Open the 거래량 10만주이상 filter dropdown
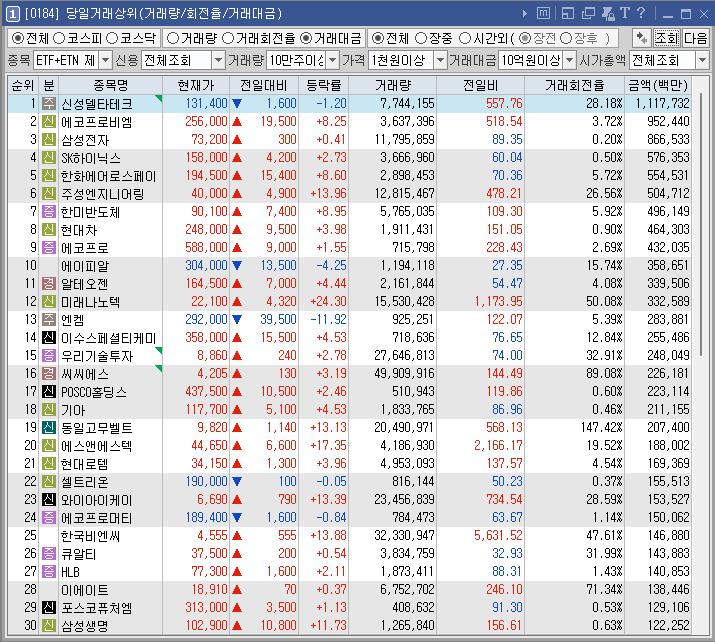The image size is (715, 642). click(x=333, y=60)
